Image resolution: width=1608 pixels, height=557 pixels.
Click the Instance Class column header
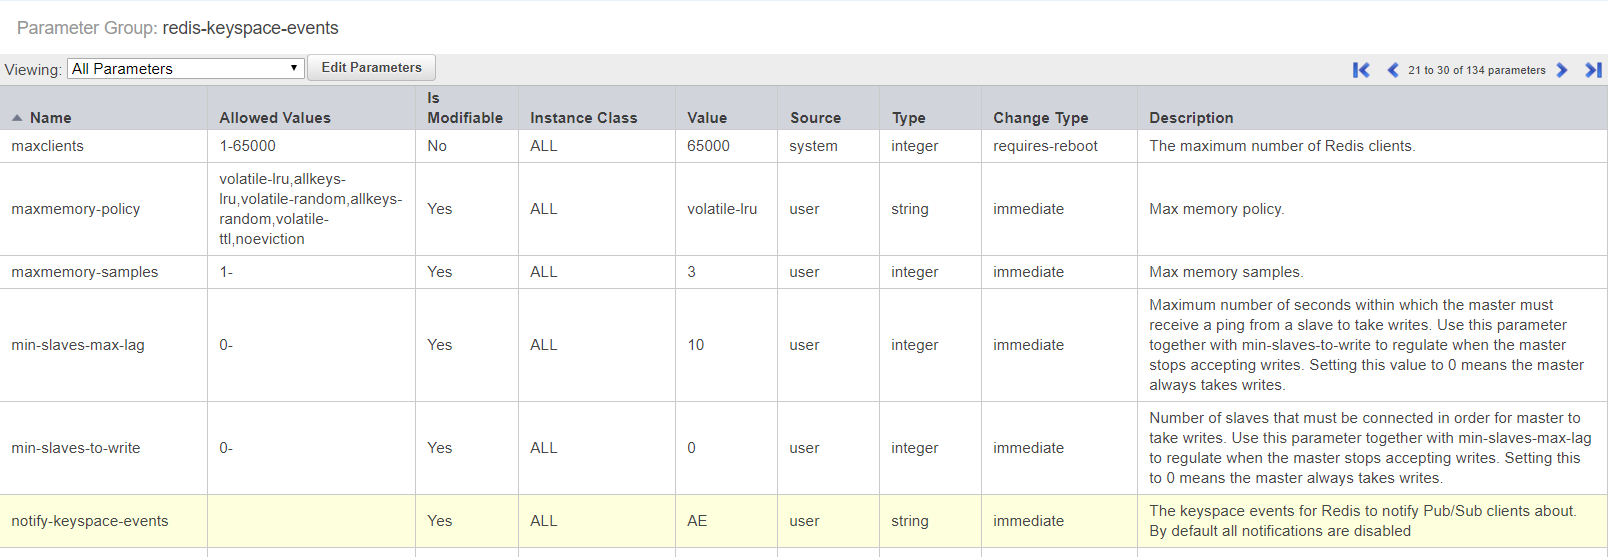tap(583, 118)
